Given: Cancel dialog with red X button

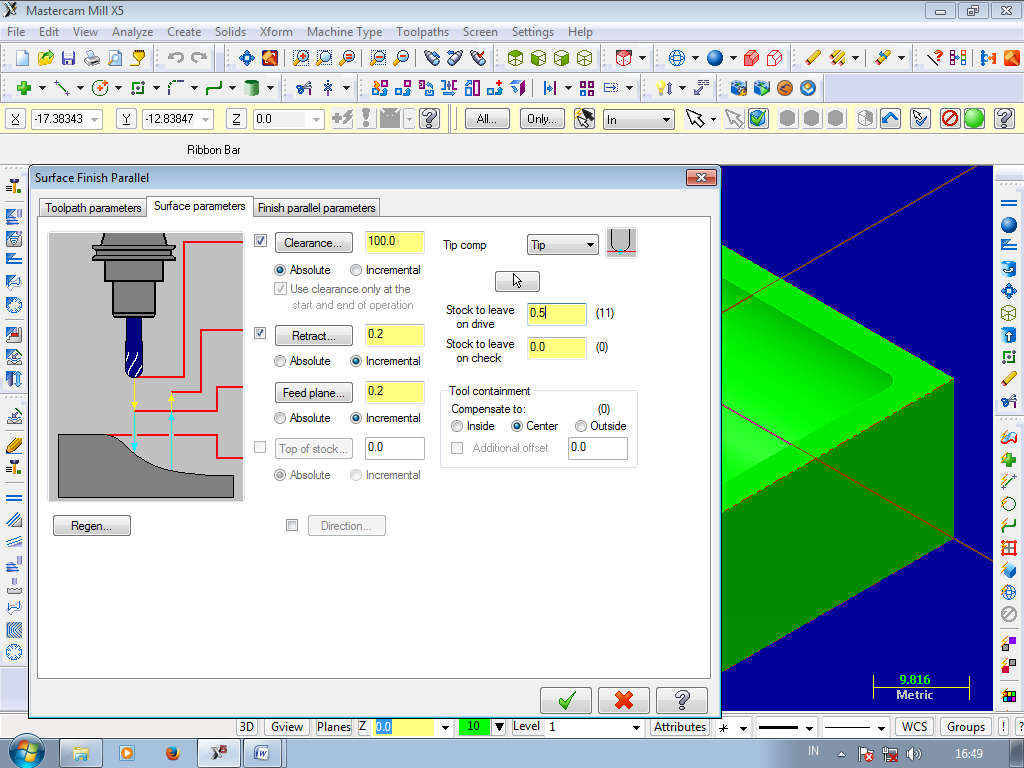Looking at the screenshot, I should click(624, 700).
